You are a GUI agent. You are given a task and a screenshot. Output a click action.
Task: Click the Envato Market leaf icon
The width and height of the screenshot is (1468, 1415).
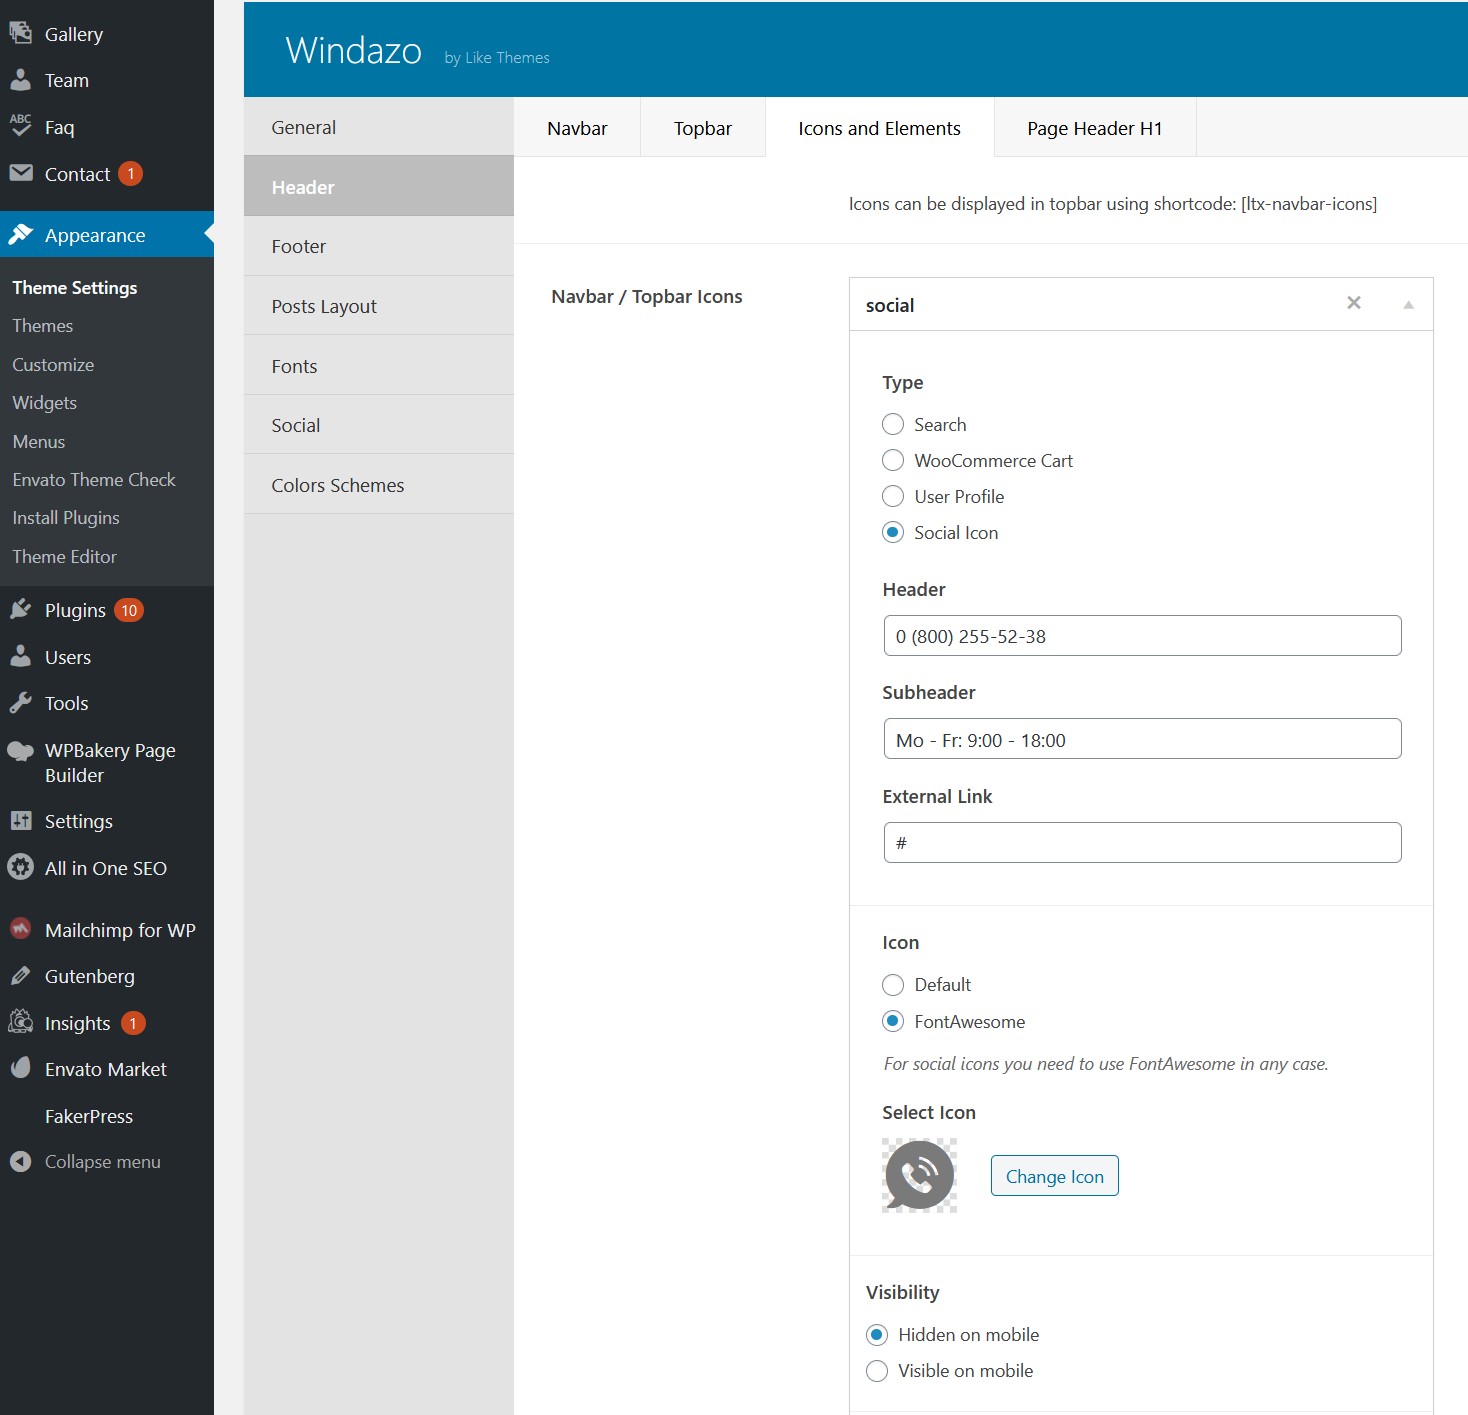(20, 1069)
